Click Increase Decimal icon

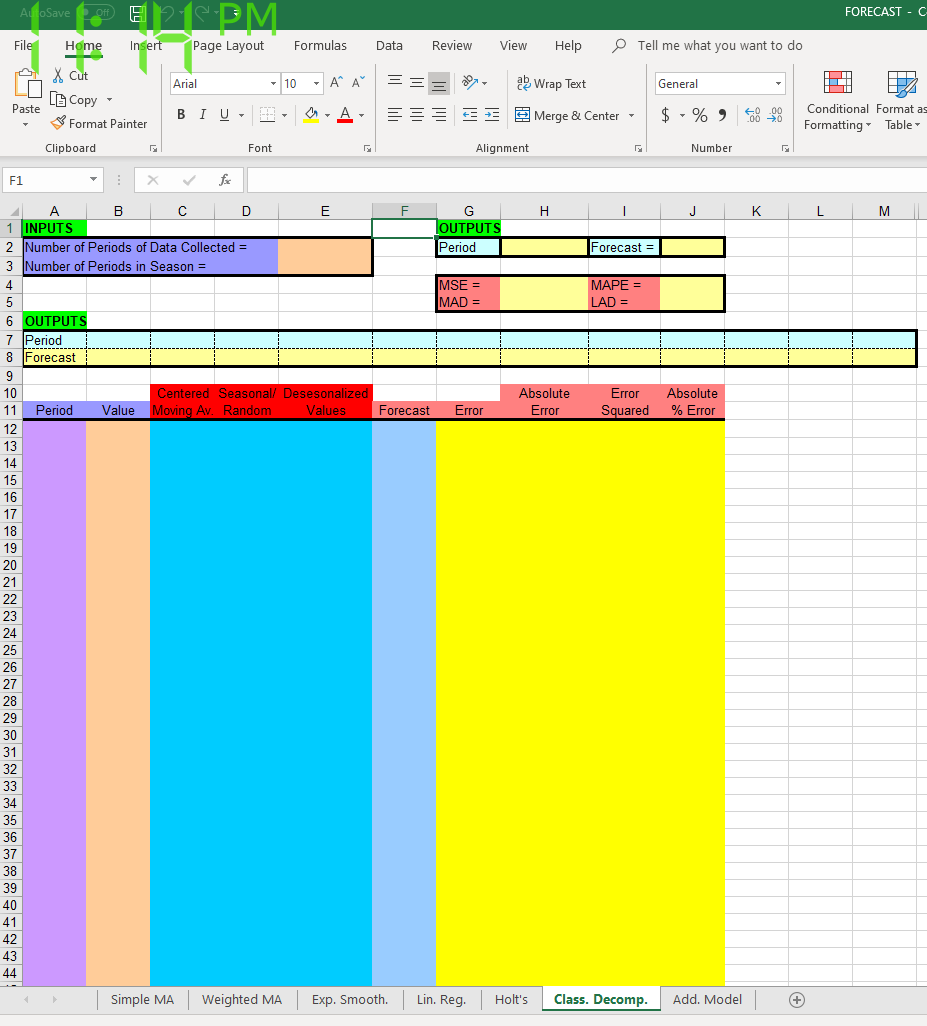[x=752, y=115]
